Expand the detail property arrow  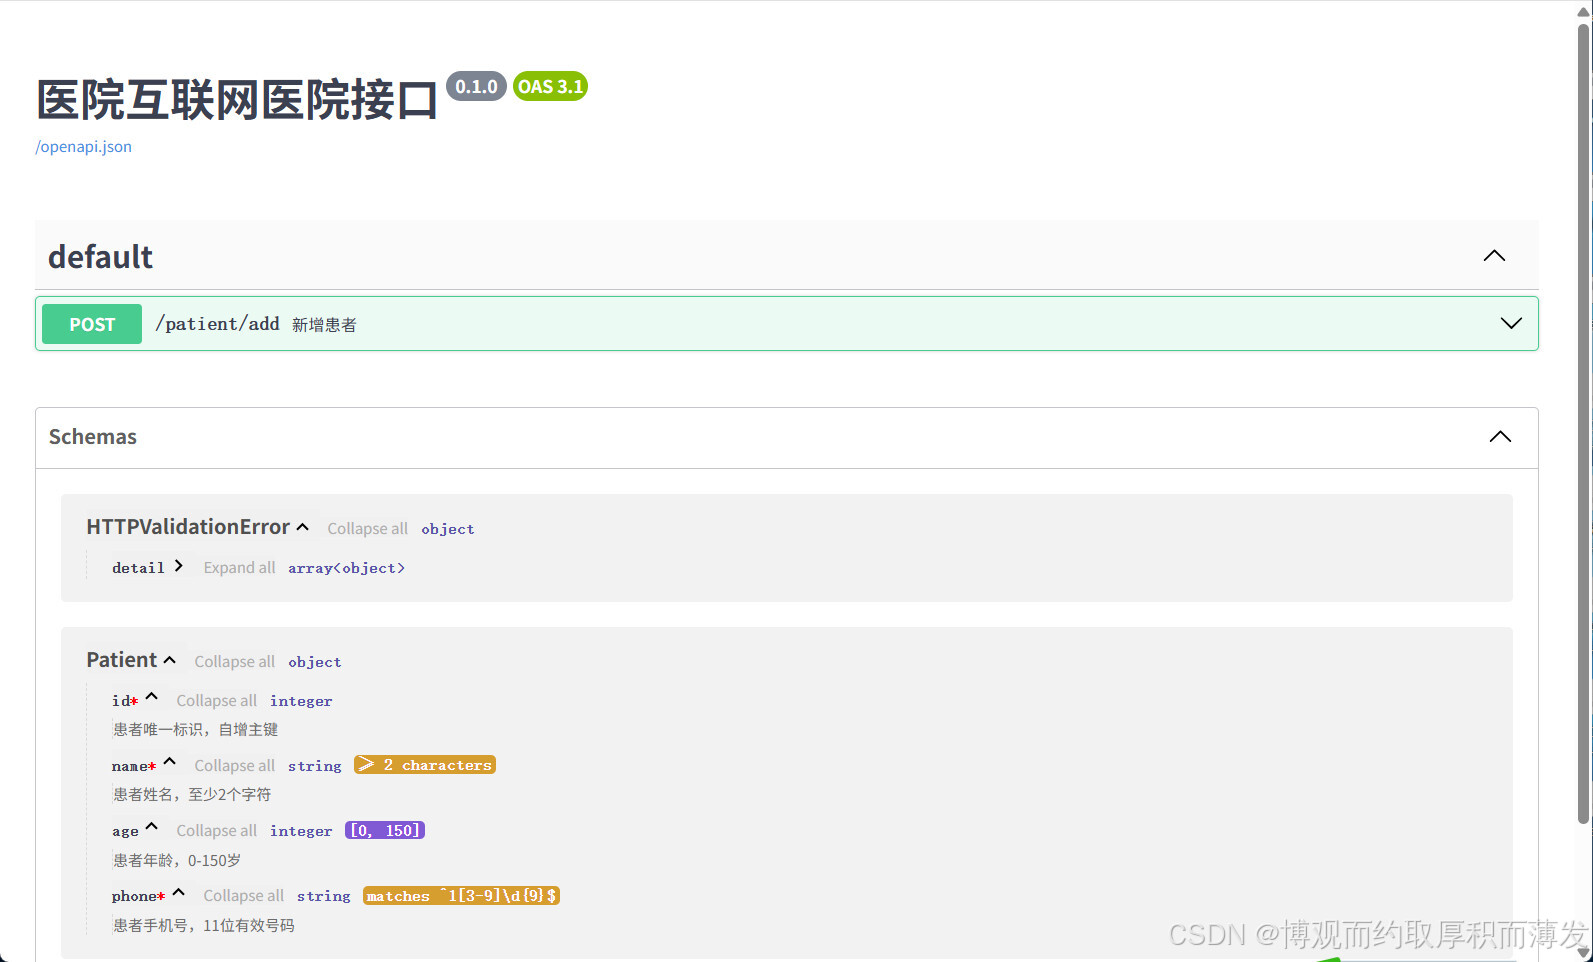[178, 566]
